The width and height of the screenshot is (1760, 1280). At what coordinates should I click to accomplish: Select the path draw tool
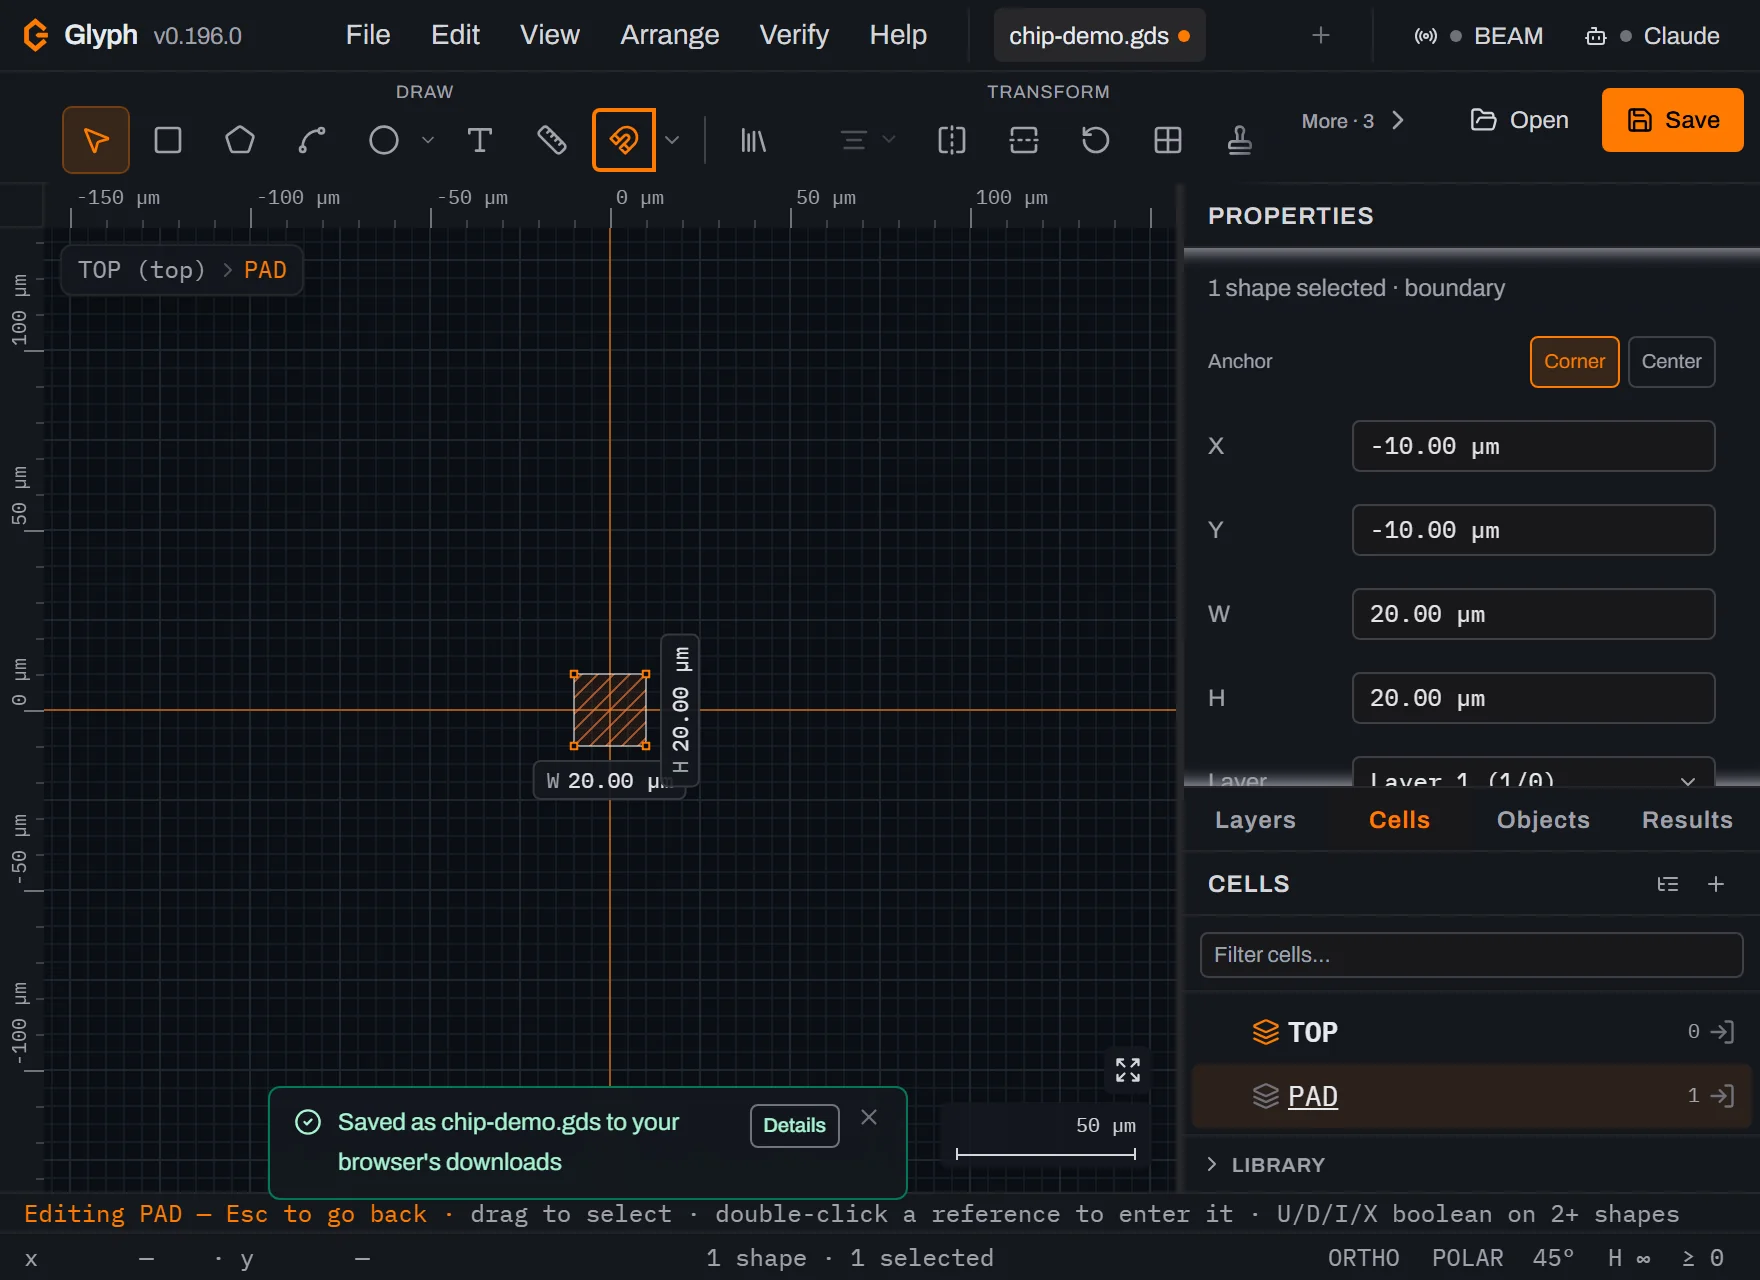(312, 140)
